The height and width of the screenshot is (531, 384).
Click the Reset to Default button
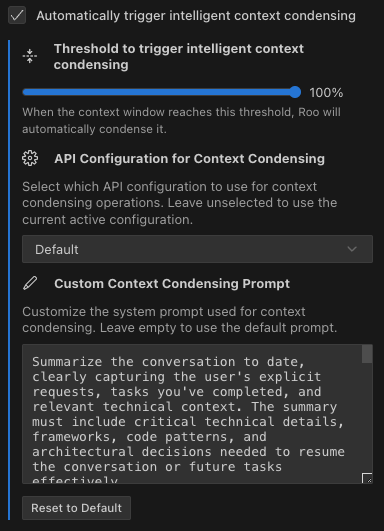77,508
